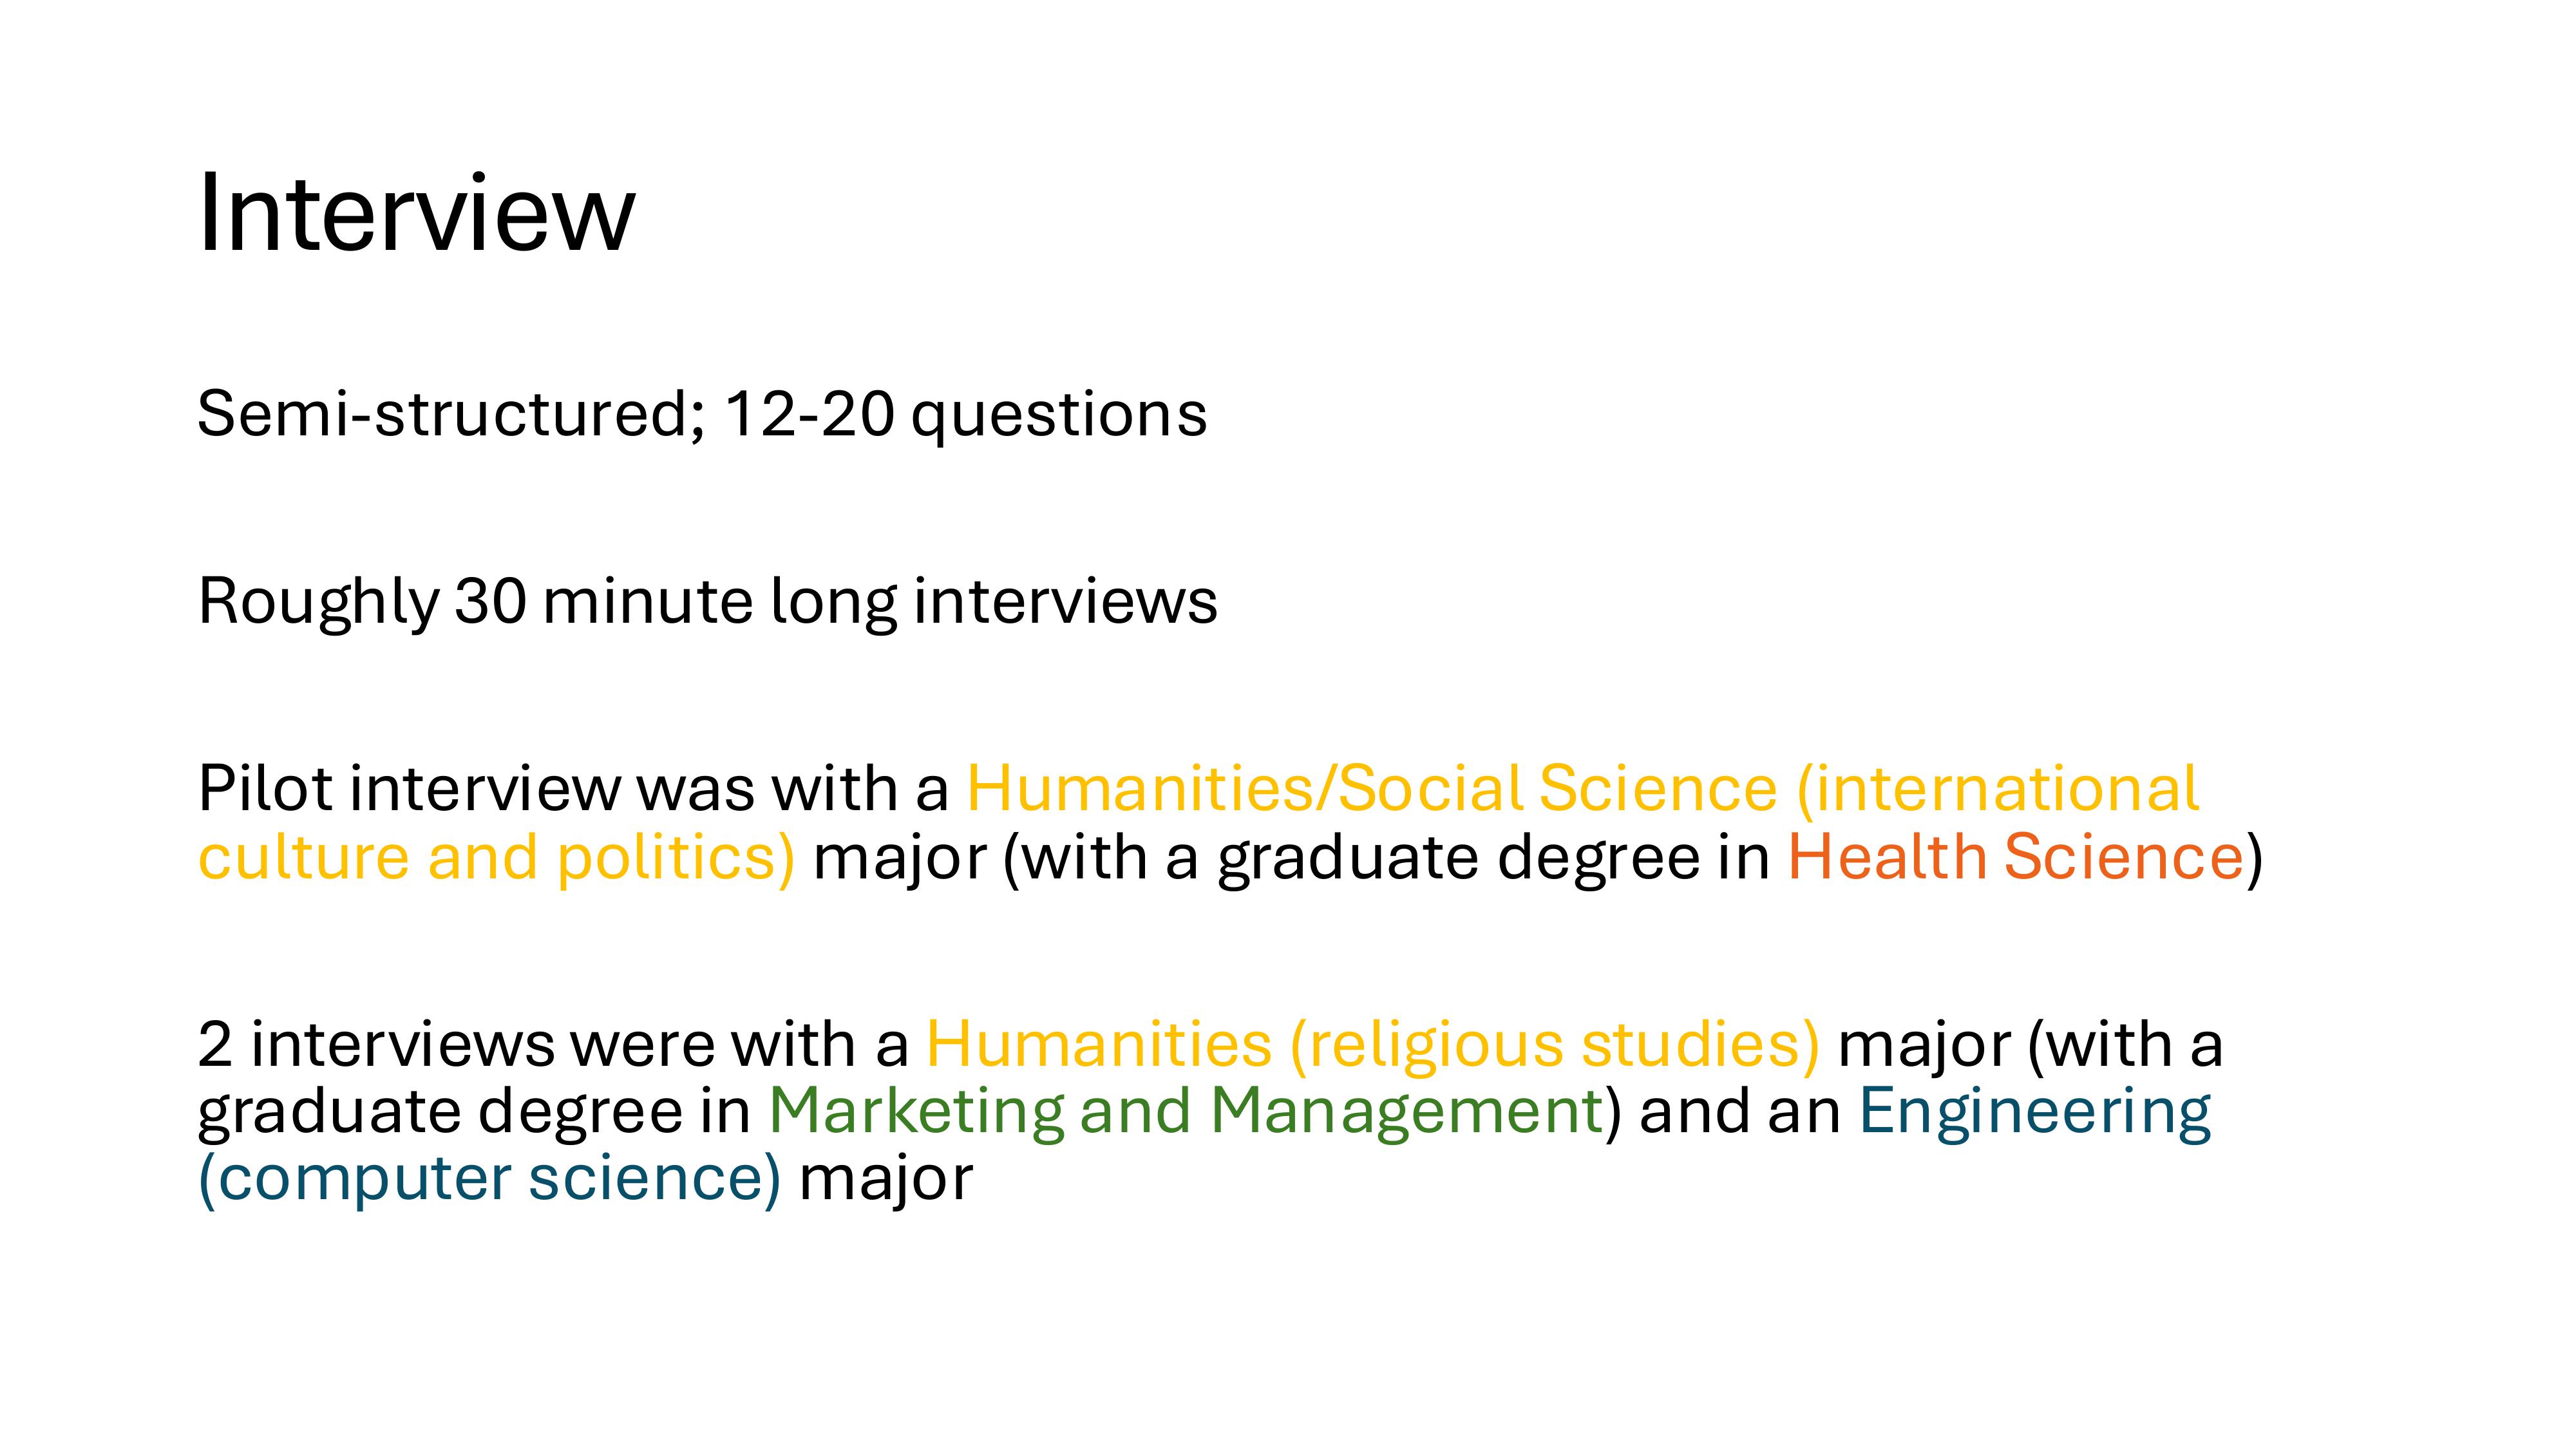The image size is (2576, 1449).
Task: Click the blue 'Engineering' word
Action: click(2035, 1113)
